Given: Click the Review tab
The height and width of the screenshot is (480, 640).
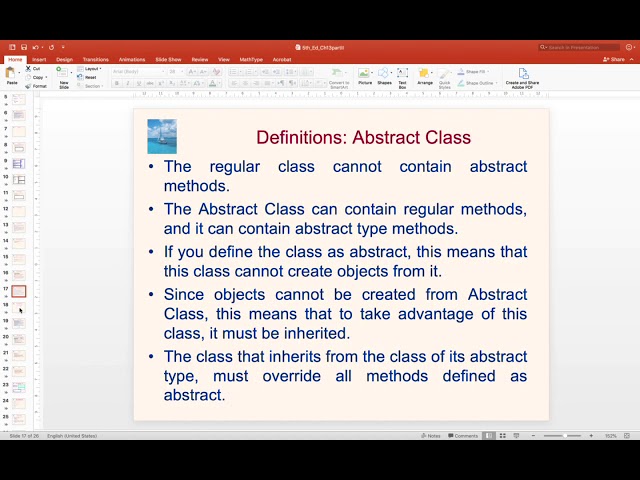Looking at the screenshot, I should click(x=200, y=60).
